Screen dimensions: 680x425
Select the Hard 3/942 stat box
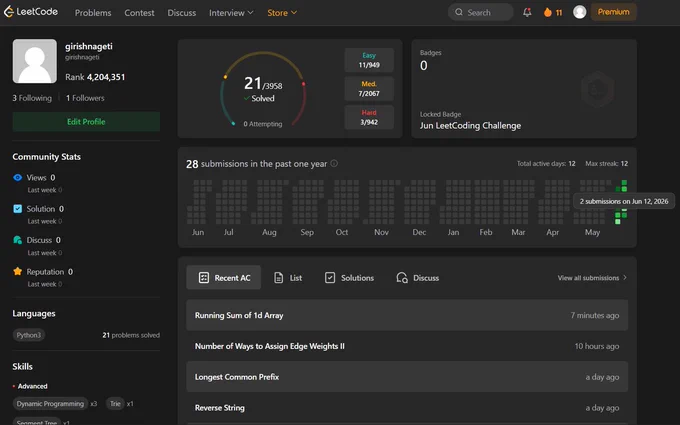[x=369, y=117]
